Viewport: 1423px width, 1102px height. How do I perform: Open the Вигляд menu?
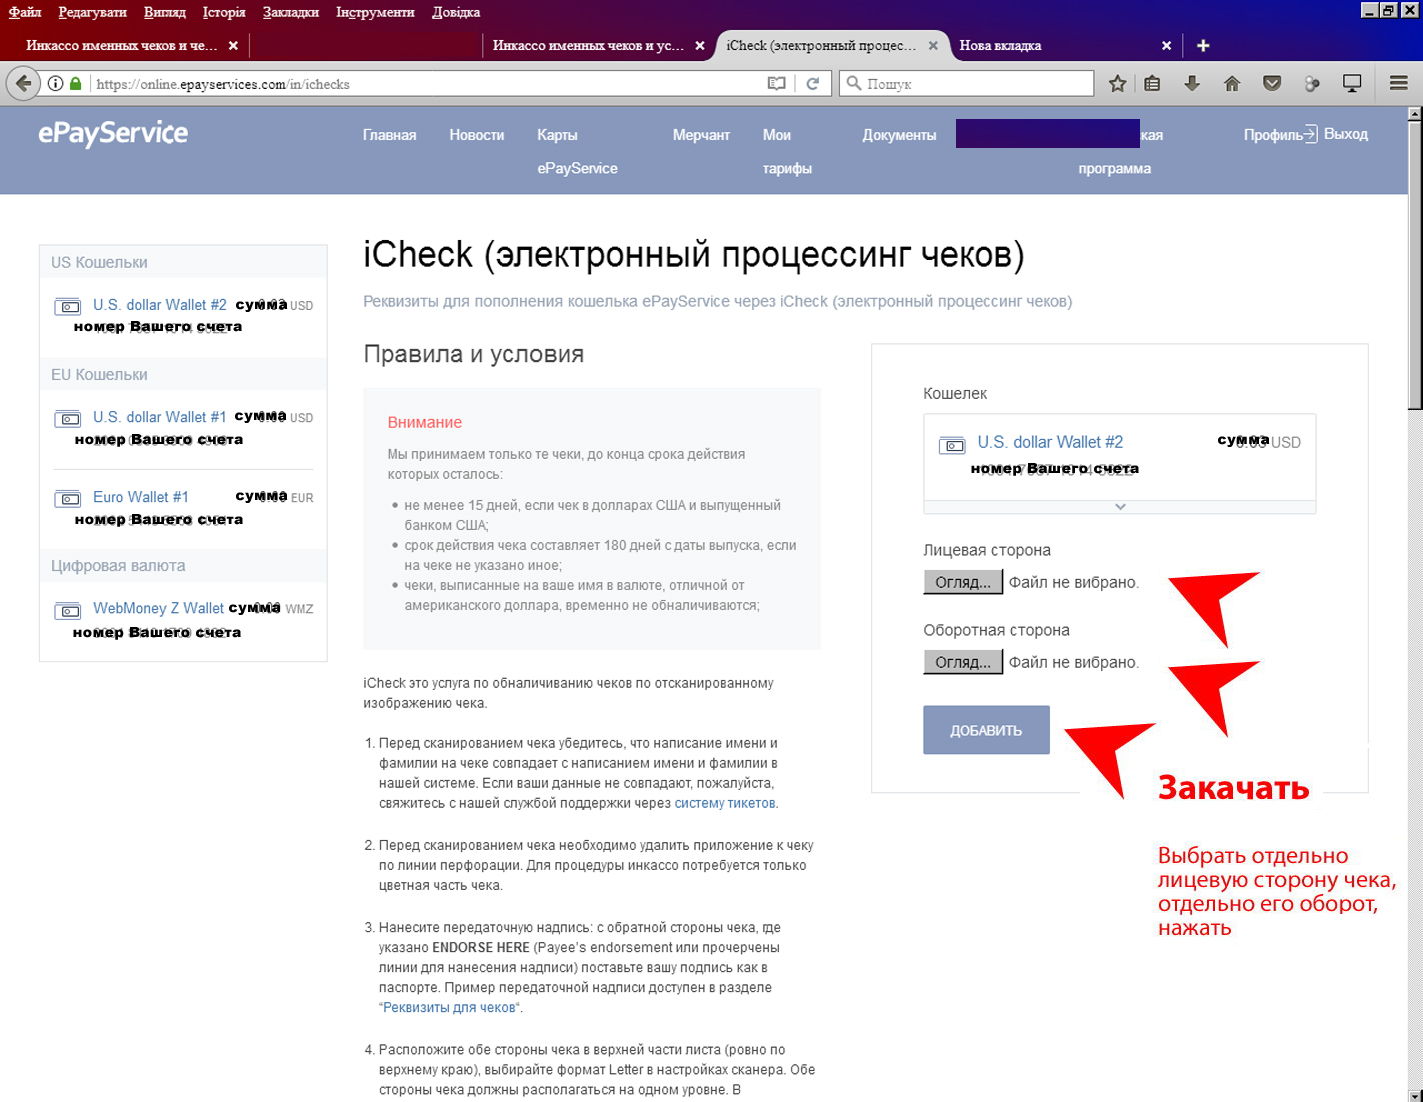[164, 12]
